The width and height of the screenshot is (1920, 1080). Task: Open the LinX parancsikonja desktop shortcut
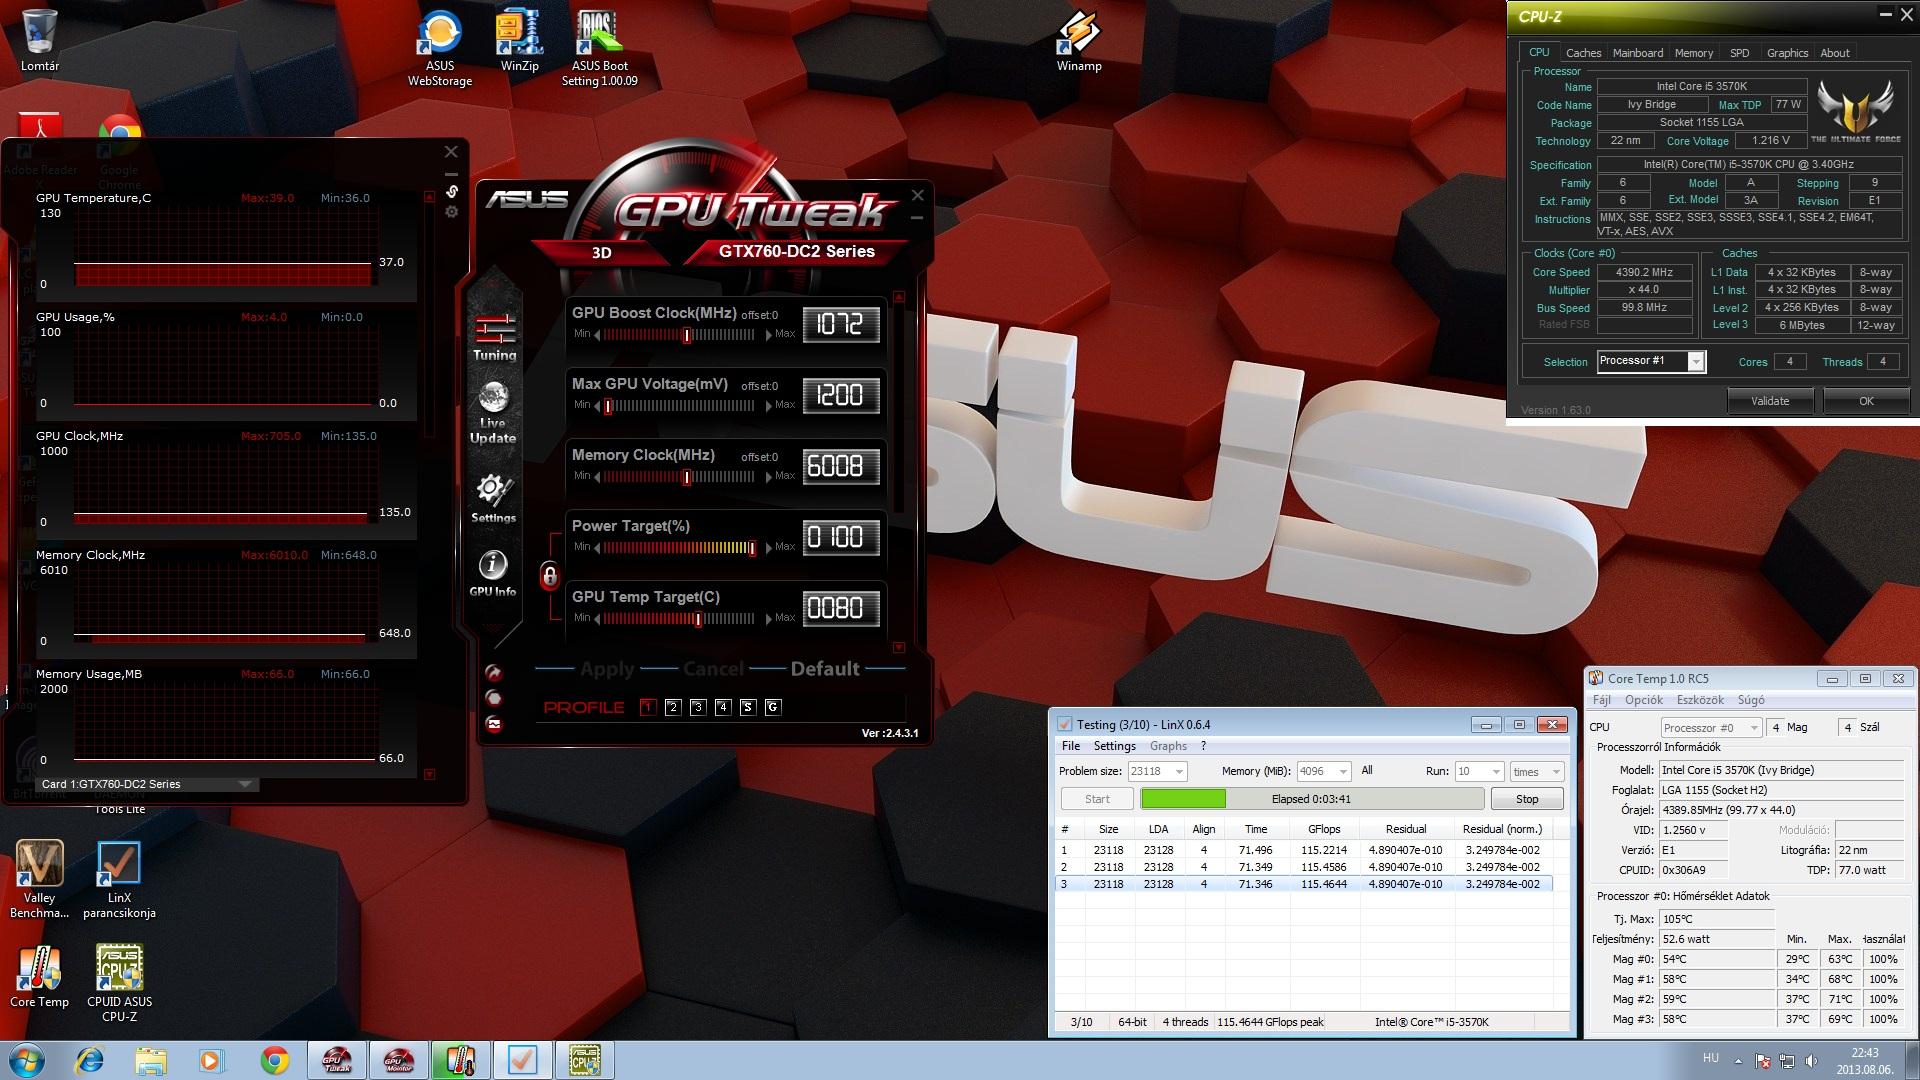pyautogui.click(x=119, y=879)
